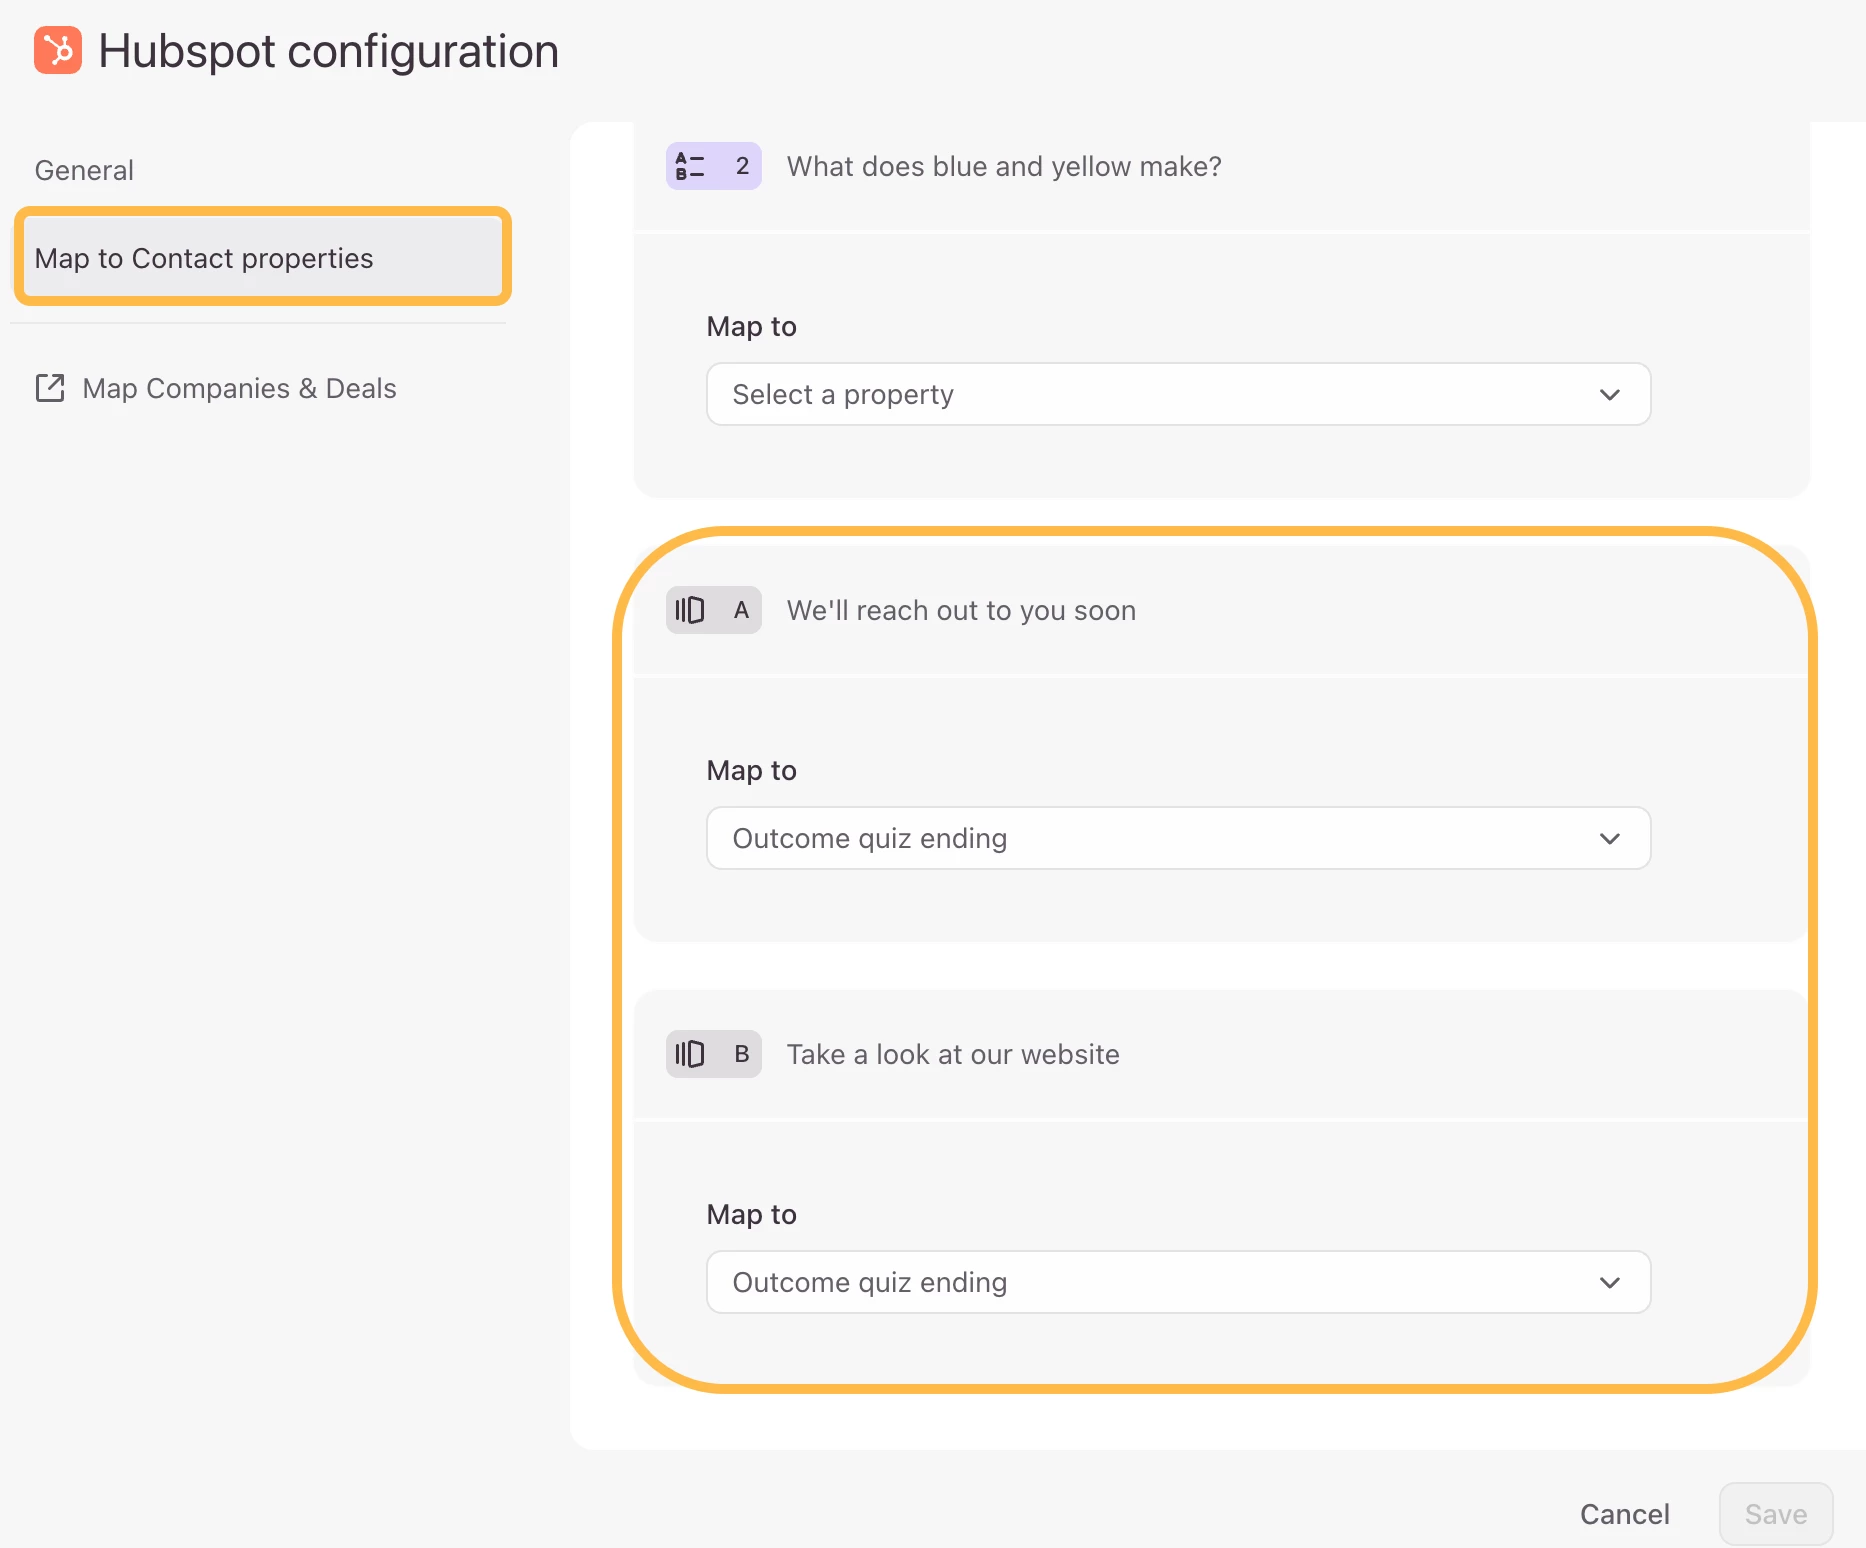Click the external link icon beside Map Companies
This screenshot has height=1548, width=1866.
pos(50,388)
